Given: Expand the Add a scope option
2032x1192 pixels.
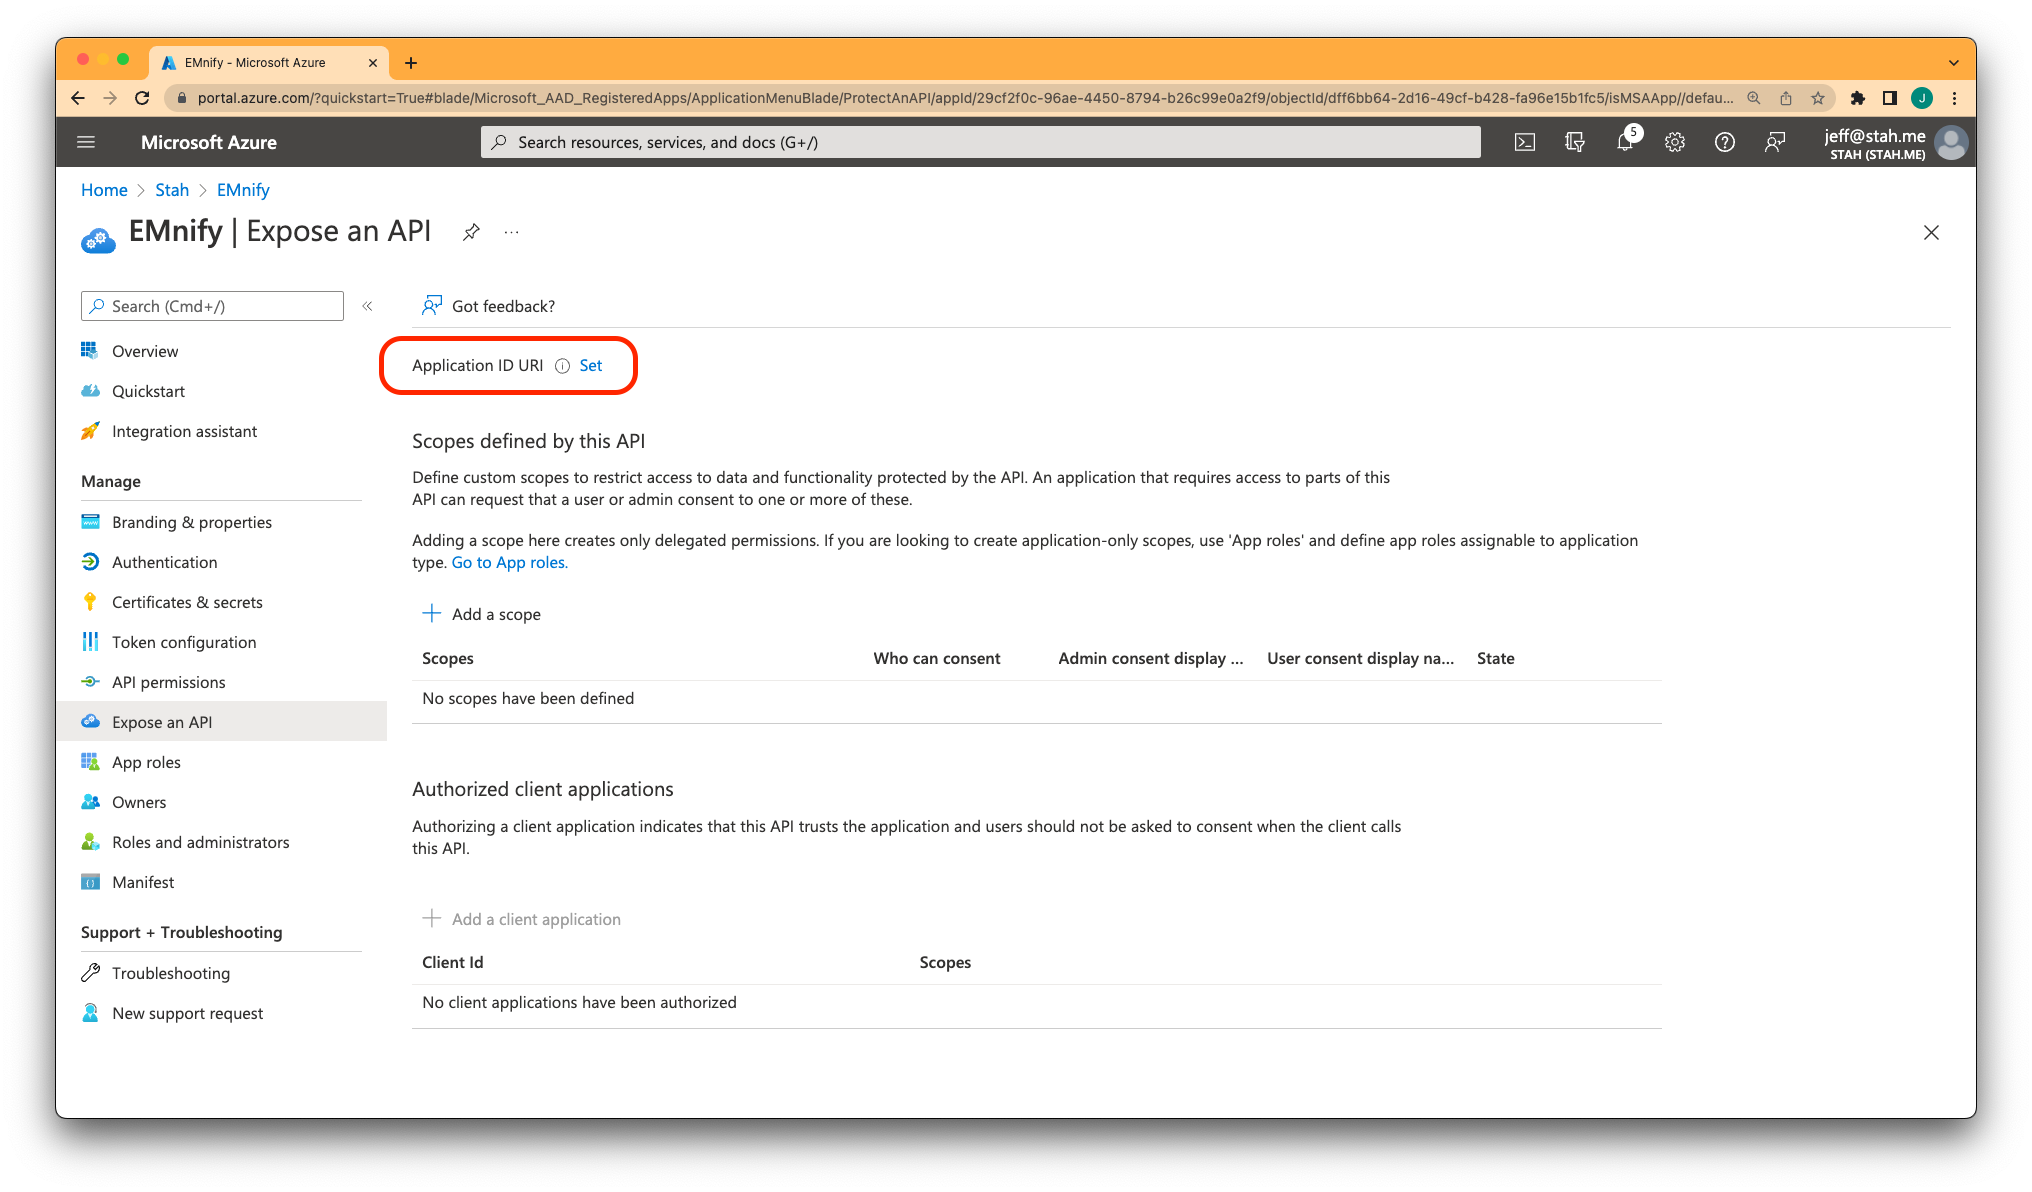Looking at the screenshot, I should click(x=482, y=613).
